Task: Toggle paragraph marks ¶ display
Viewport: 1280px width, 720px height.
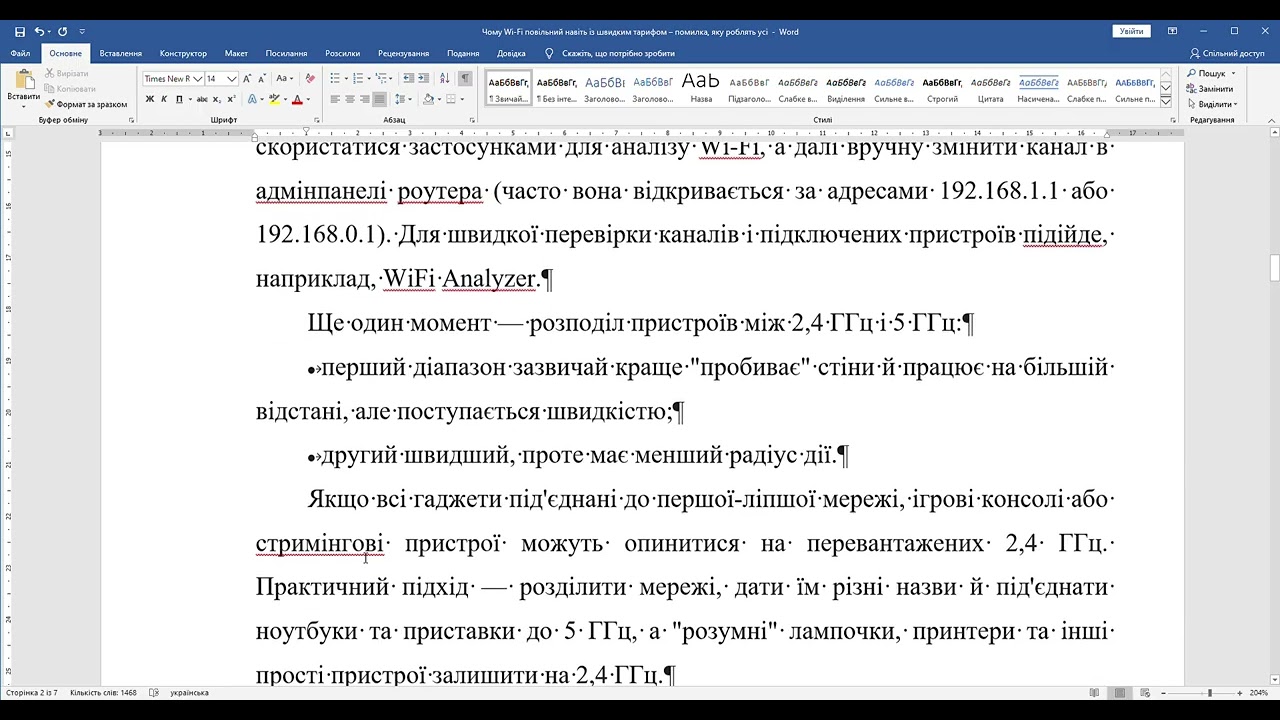Action: (x=465, y=78)
